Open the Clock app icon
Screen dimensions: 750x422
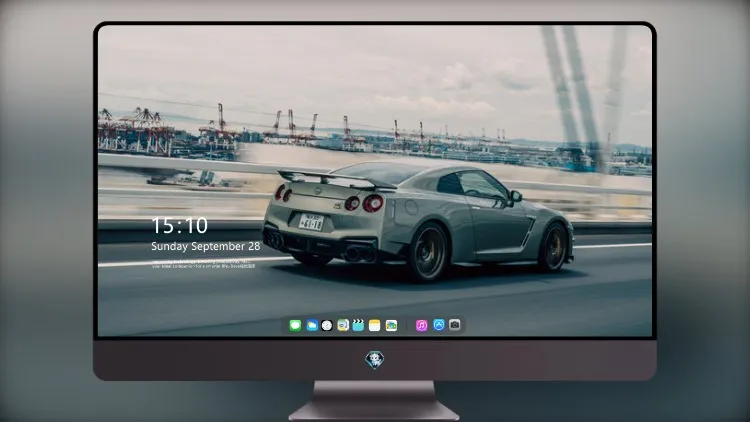pos(327,325)
